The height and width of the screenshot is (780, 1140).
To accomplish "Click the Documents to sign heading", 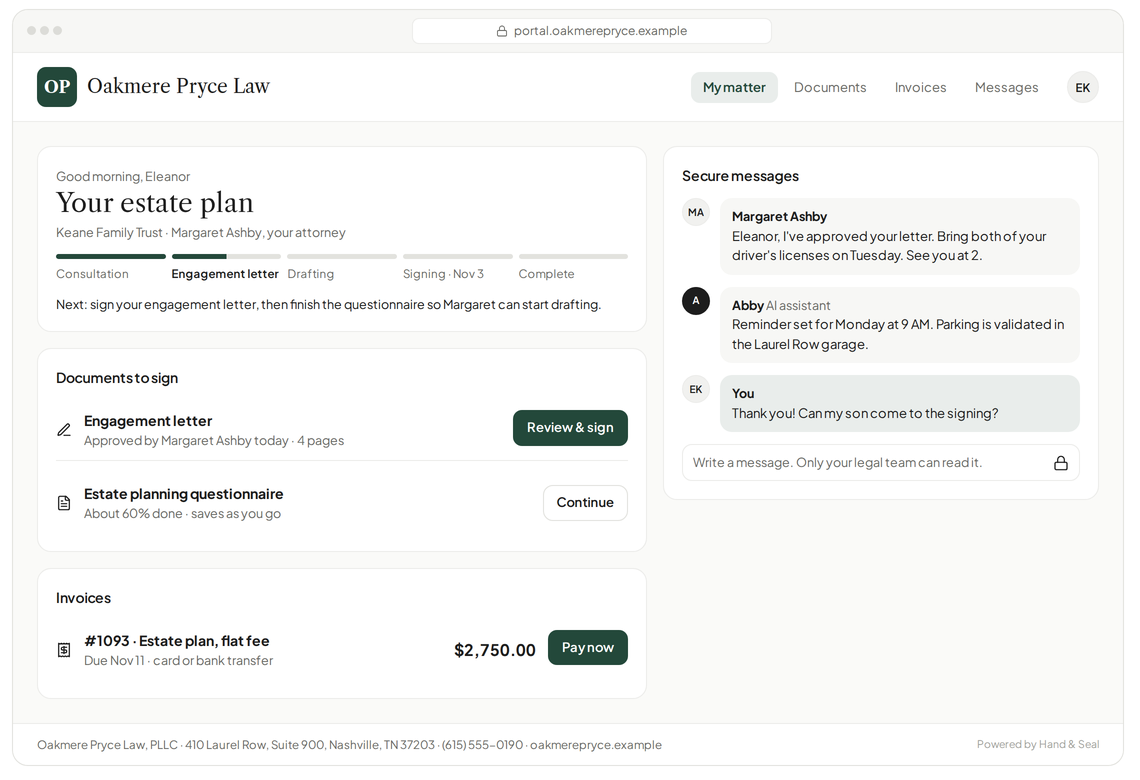I will tap(117, 378).
